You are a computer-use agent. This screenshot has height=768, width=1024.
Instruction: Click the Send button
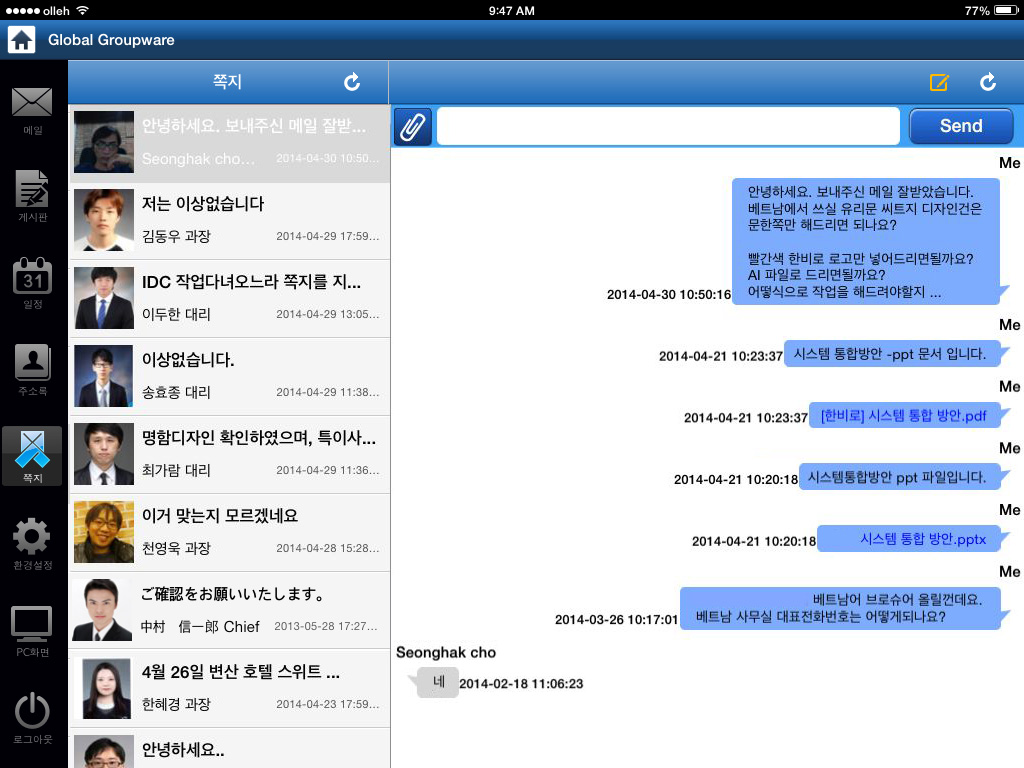click(961, 125)
